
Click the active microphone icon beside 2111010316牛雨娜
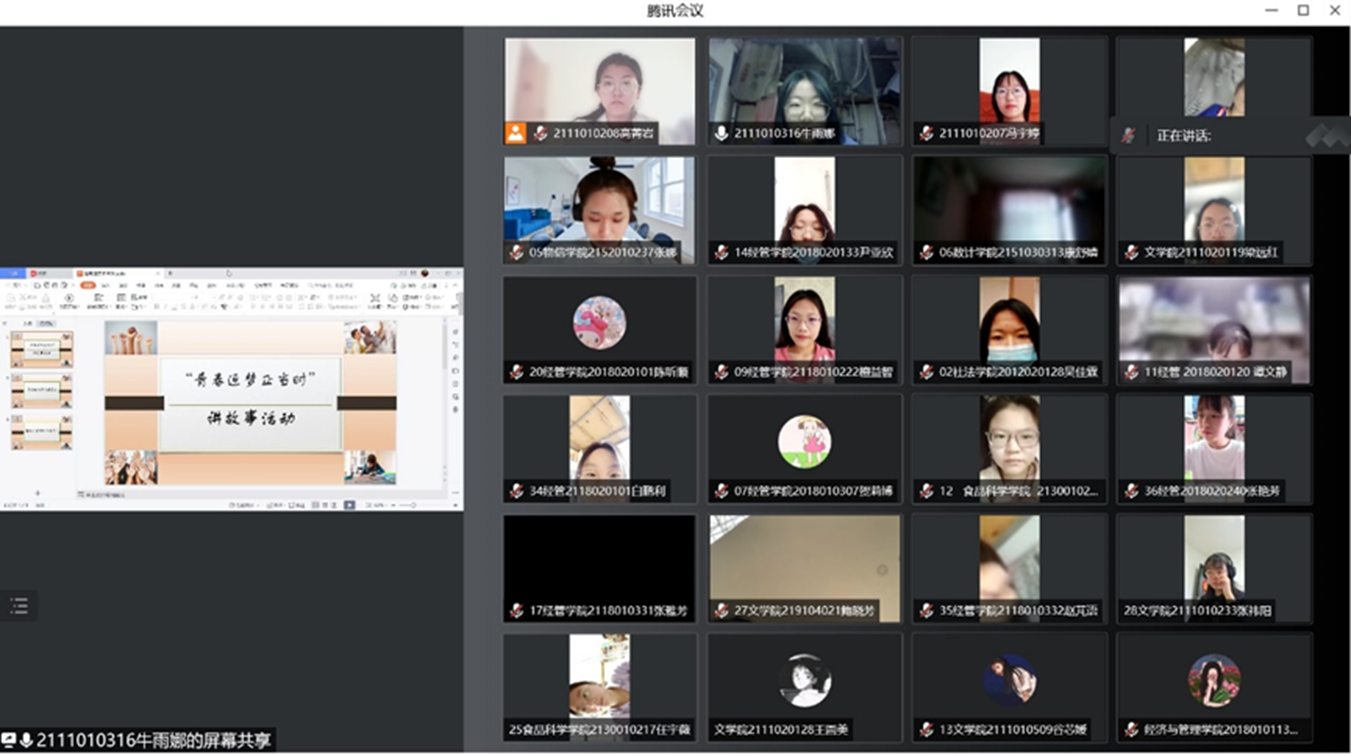click(721, 133)
